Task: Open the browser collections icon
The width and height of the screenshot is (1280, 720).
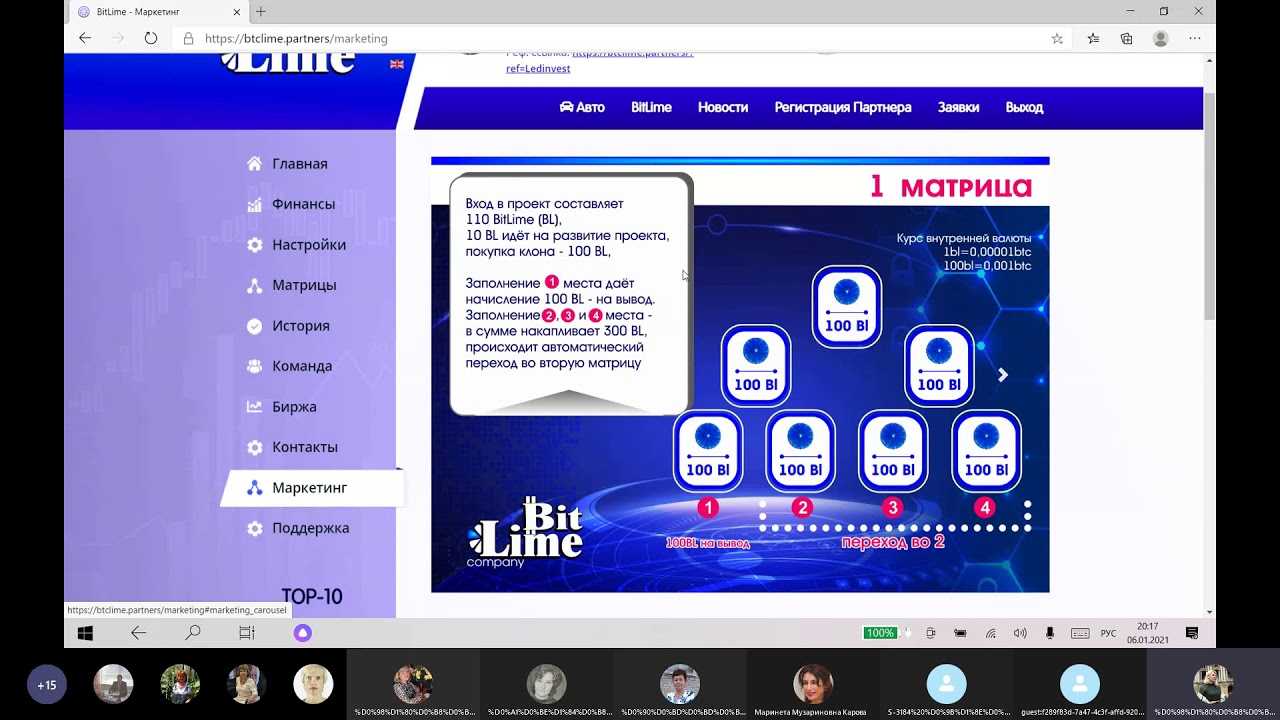Action: pyautogui.click(x=1126, y=38)
